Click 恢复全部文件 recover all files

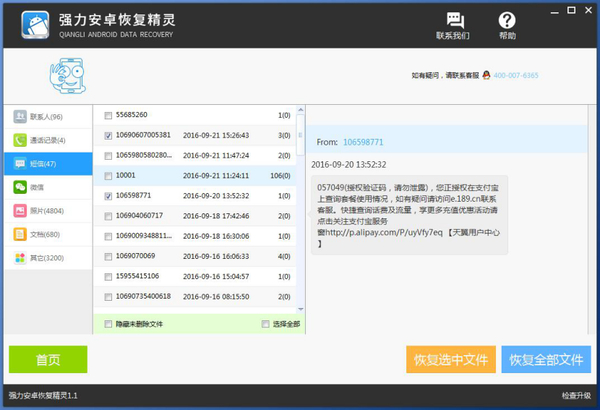(545, 360)
